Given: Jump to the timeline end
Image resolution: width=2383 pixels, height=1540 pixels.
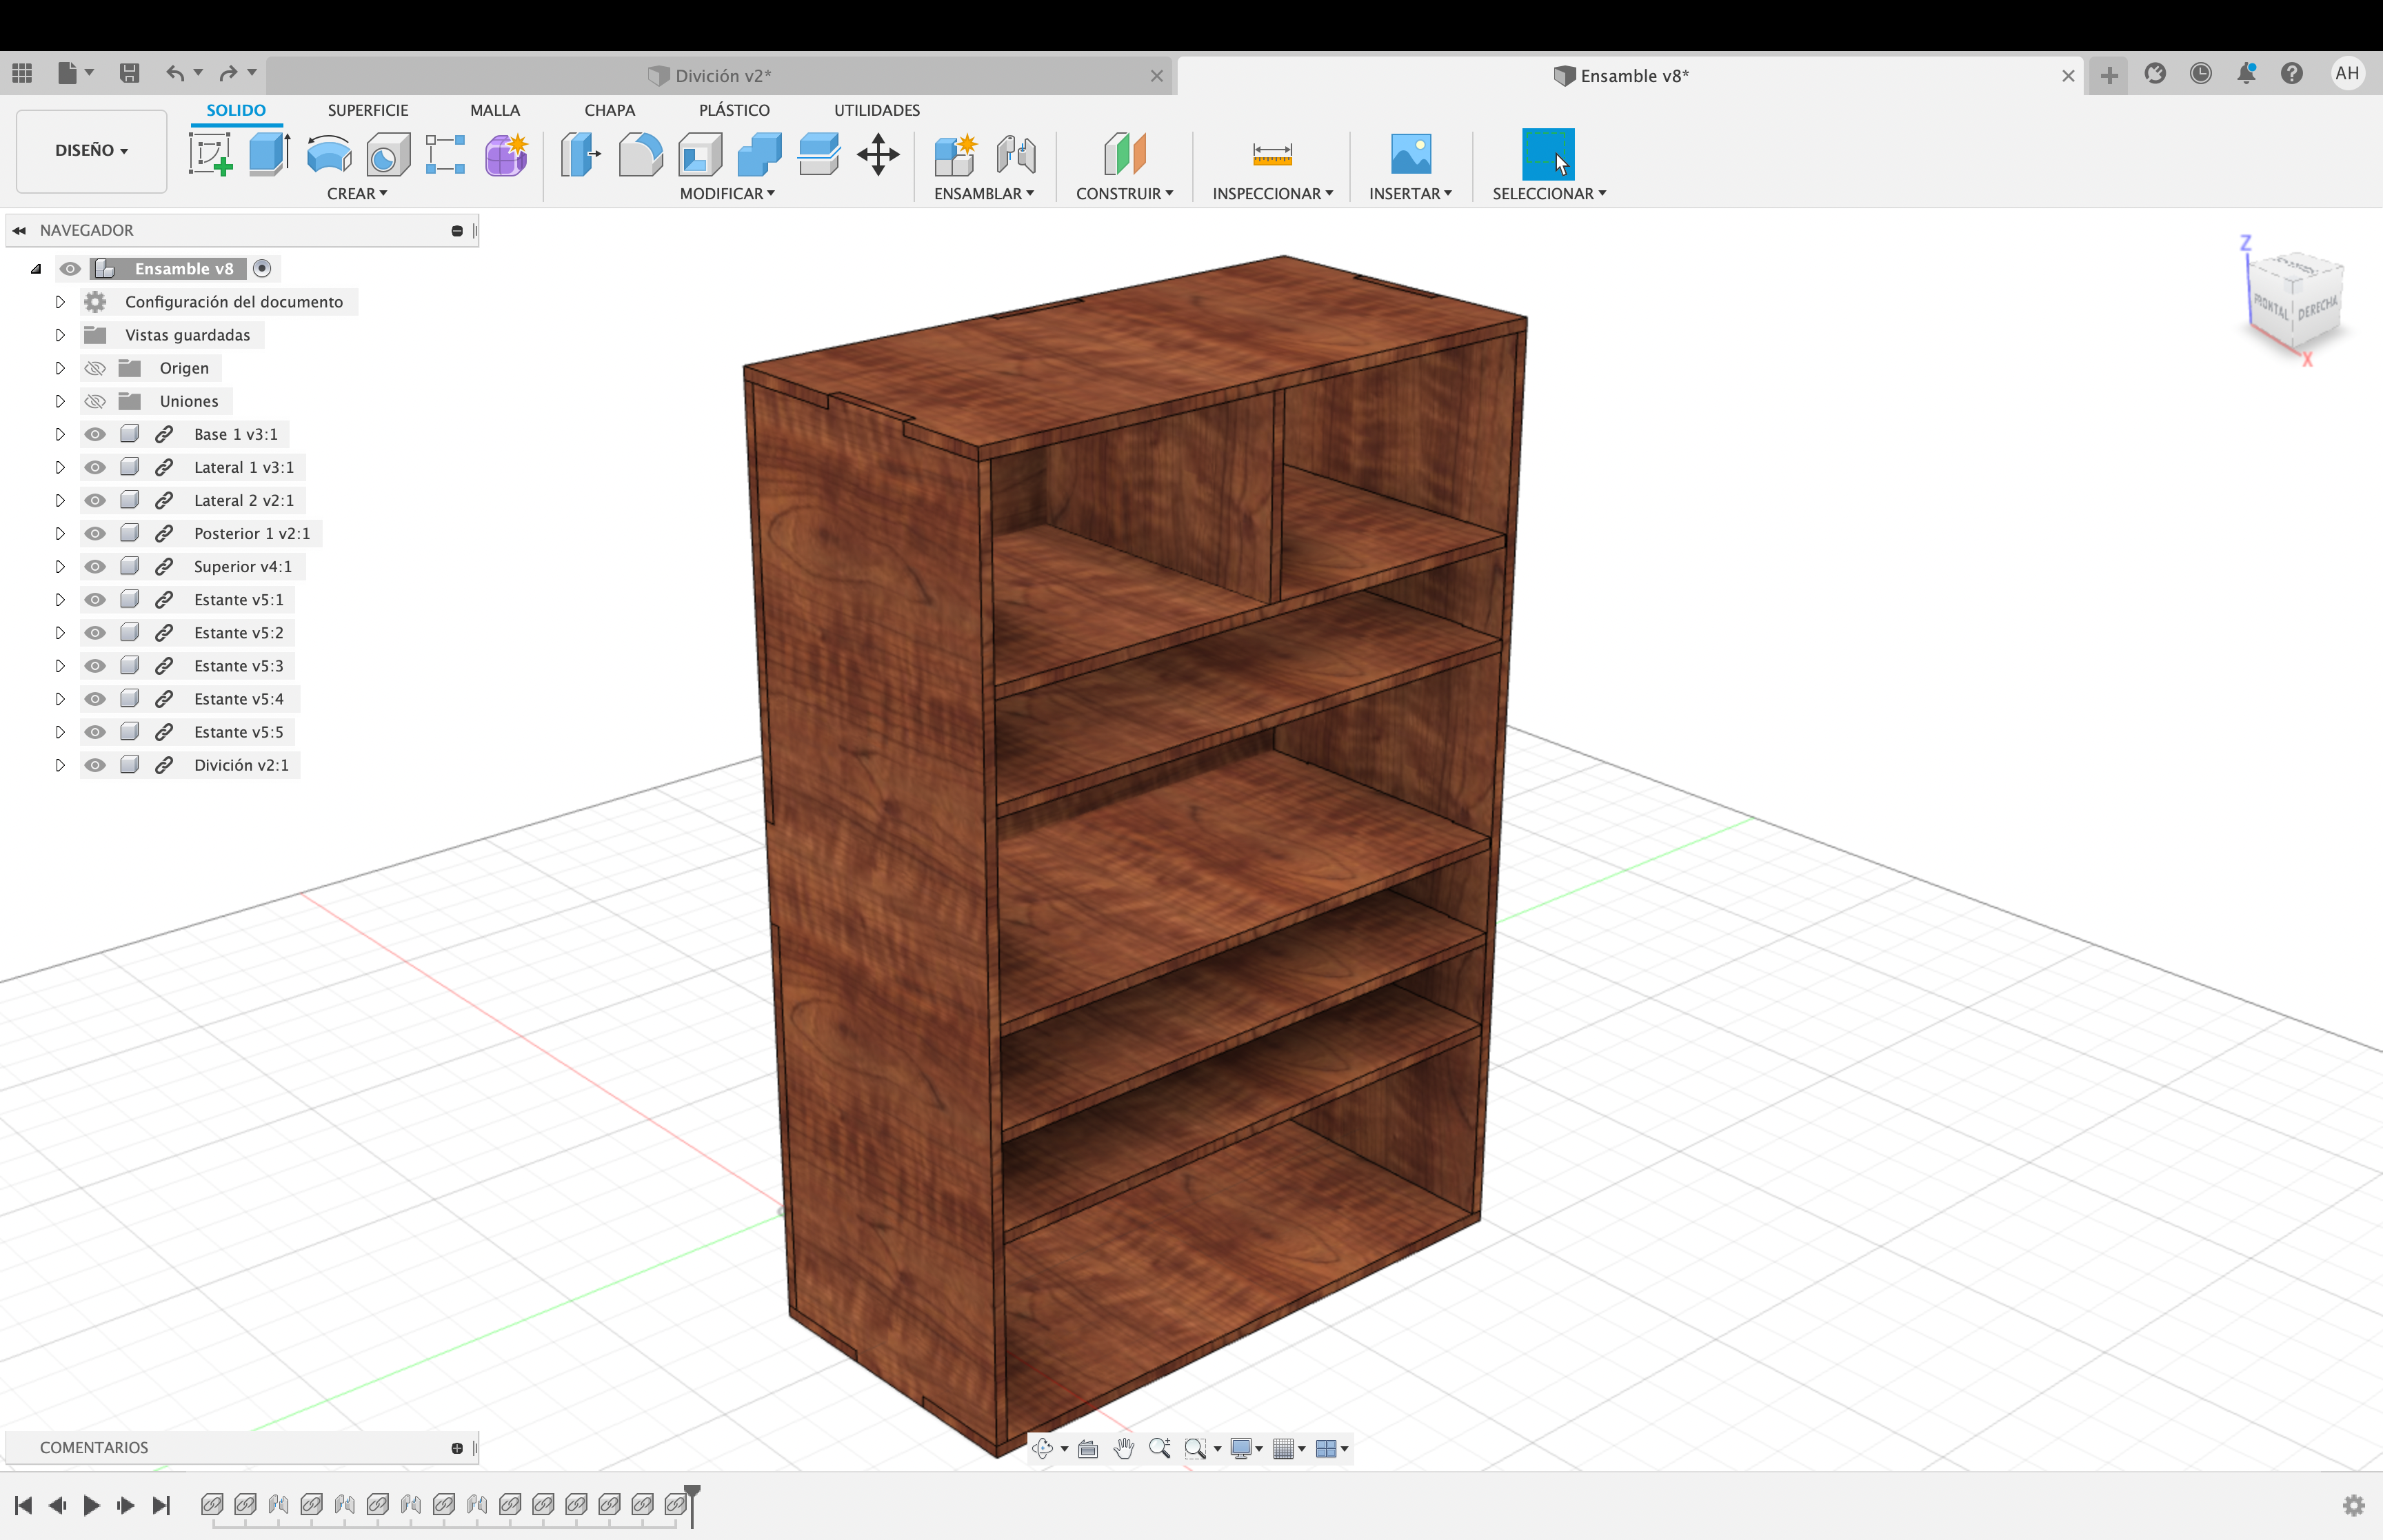Looking at the screenshot, I should pos(161,1505).
